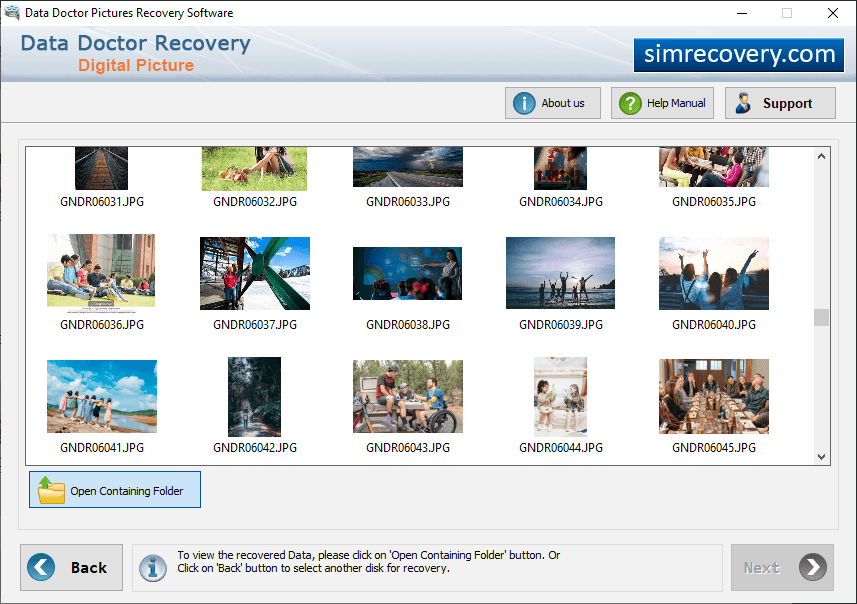Click the scrollbar down arrow

(x=821, y=456)
